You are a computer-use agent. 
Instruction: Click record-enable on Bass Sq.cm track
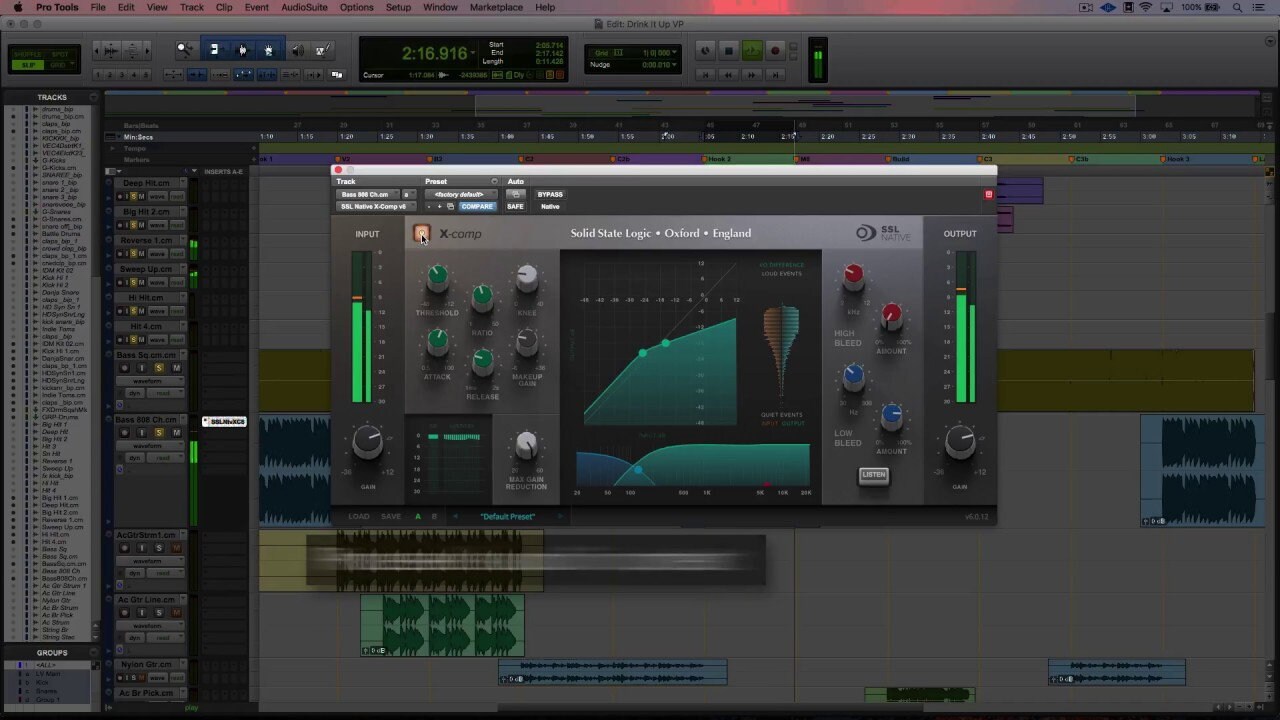(124, 368)
